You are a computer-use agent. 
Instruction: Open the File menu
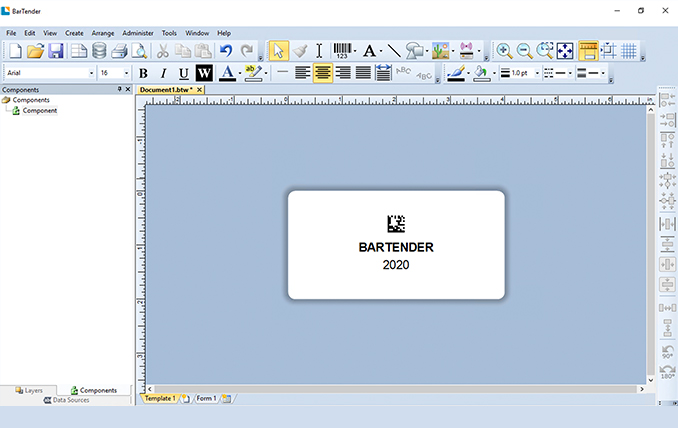[11, 33]
